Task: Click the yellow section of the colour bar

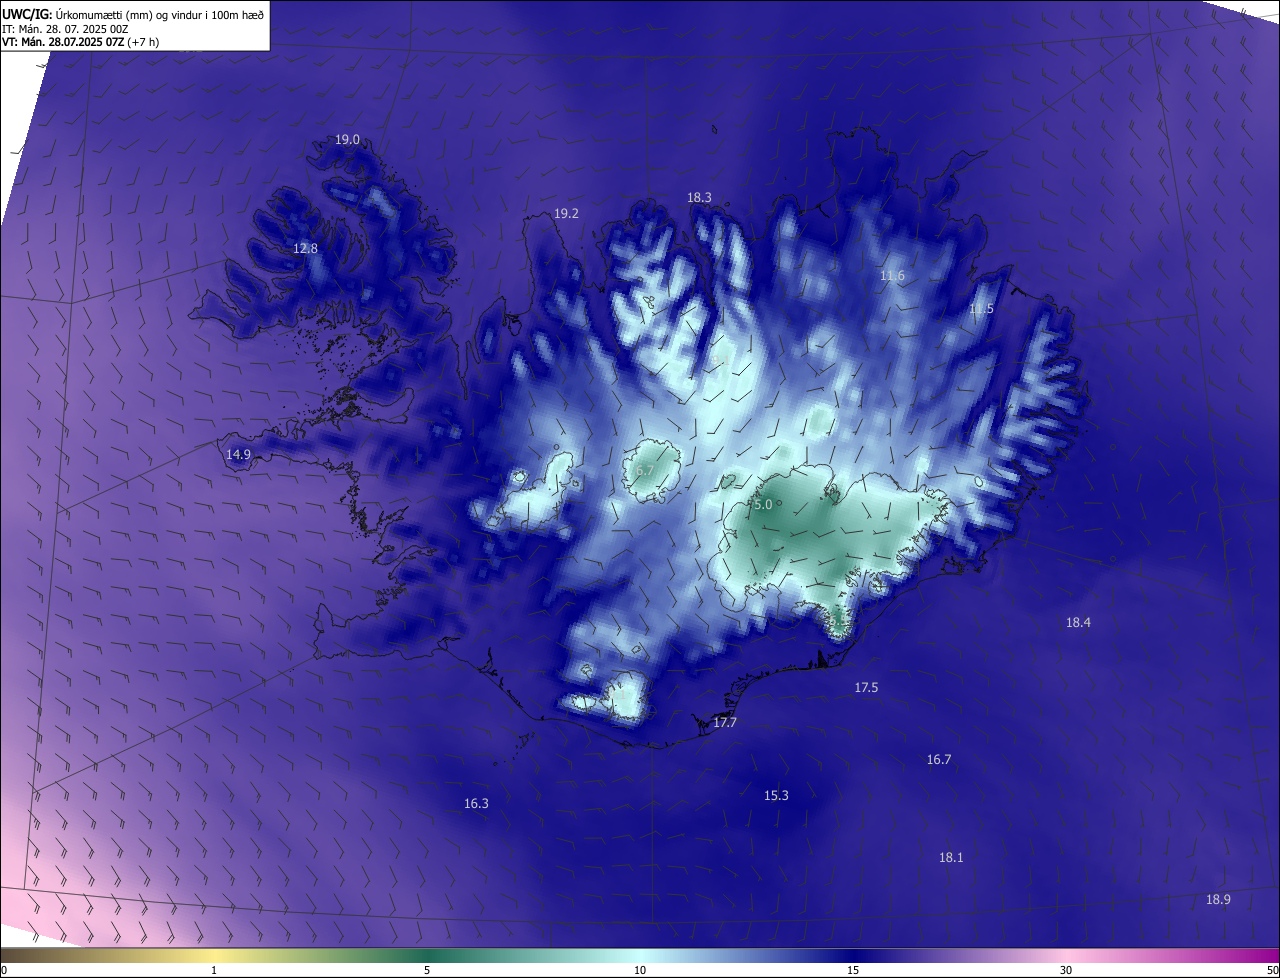Action: pos(214,956)
